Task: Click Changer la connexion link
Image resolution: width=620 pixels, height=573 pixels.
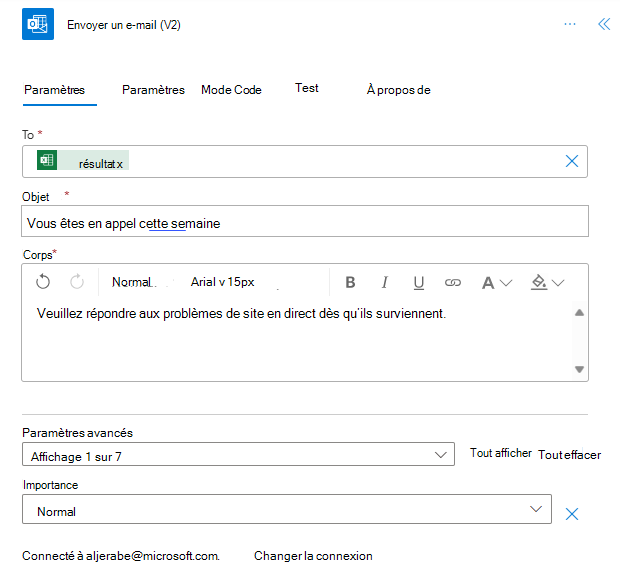Action: pos(313,556)
